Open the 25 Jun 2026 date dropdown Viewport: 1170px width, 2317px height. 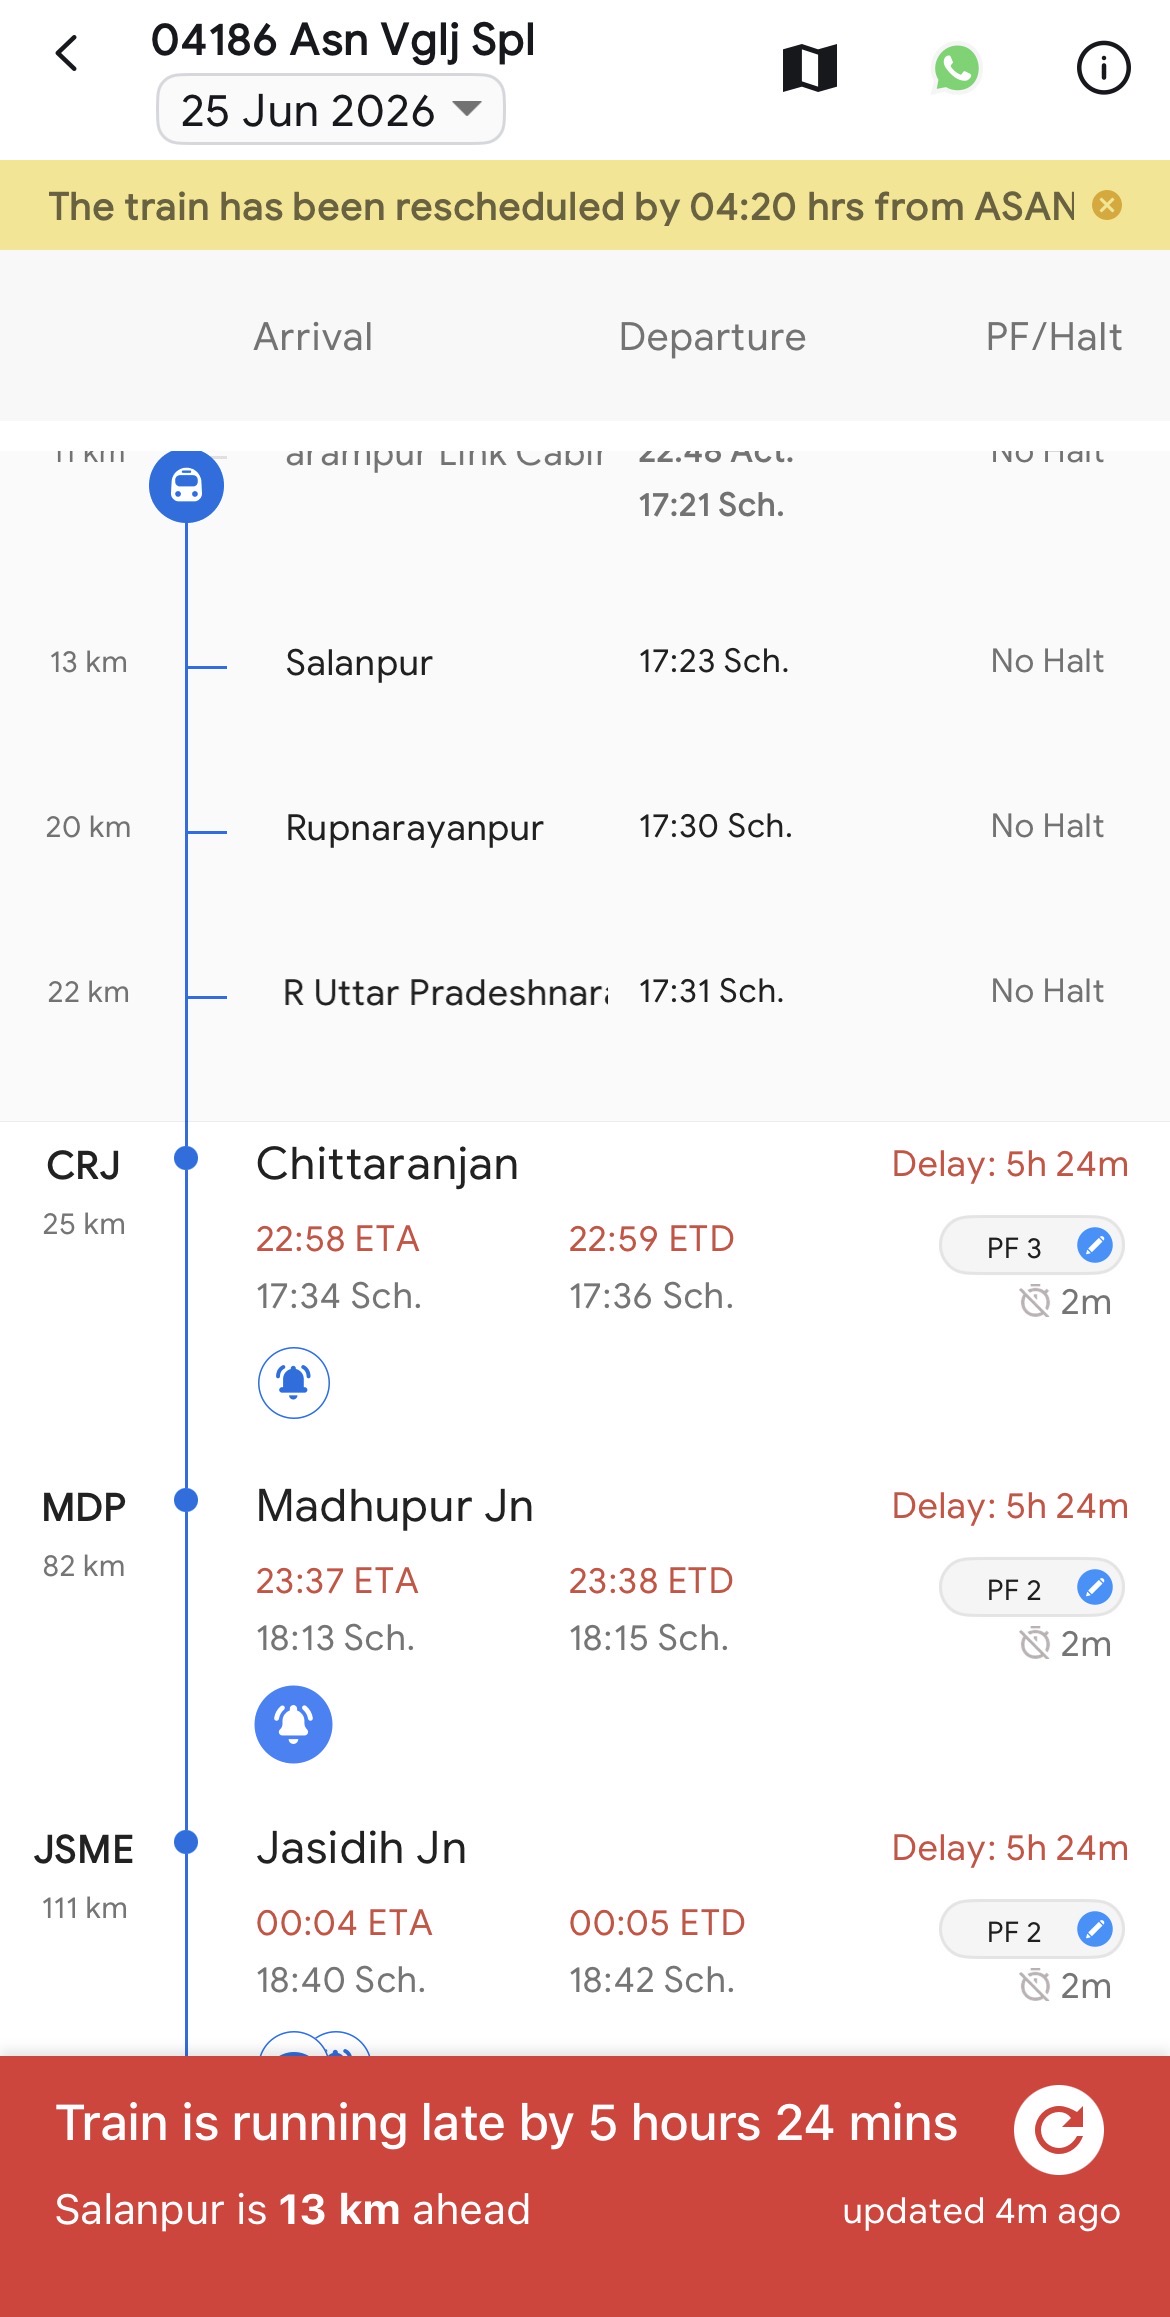[331, 110]
